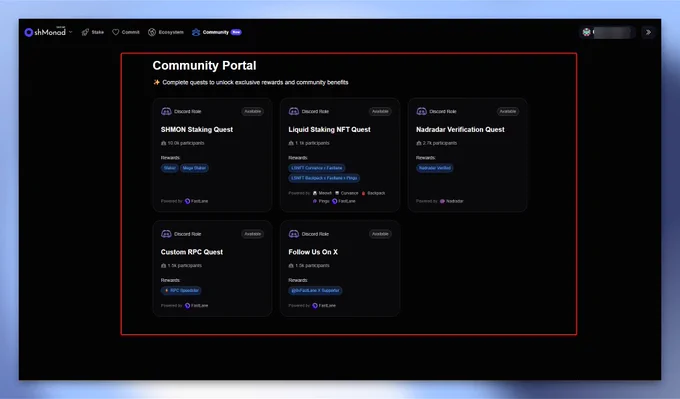Click the participants icon on Liquid Staking NFT card
Viewport: 680px width, 399px height.
click(291, 143)
